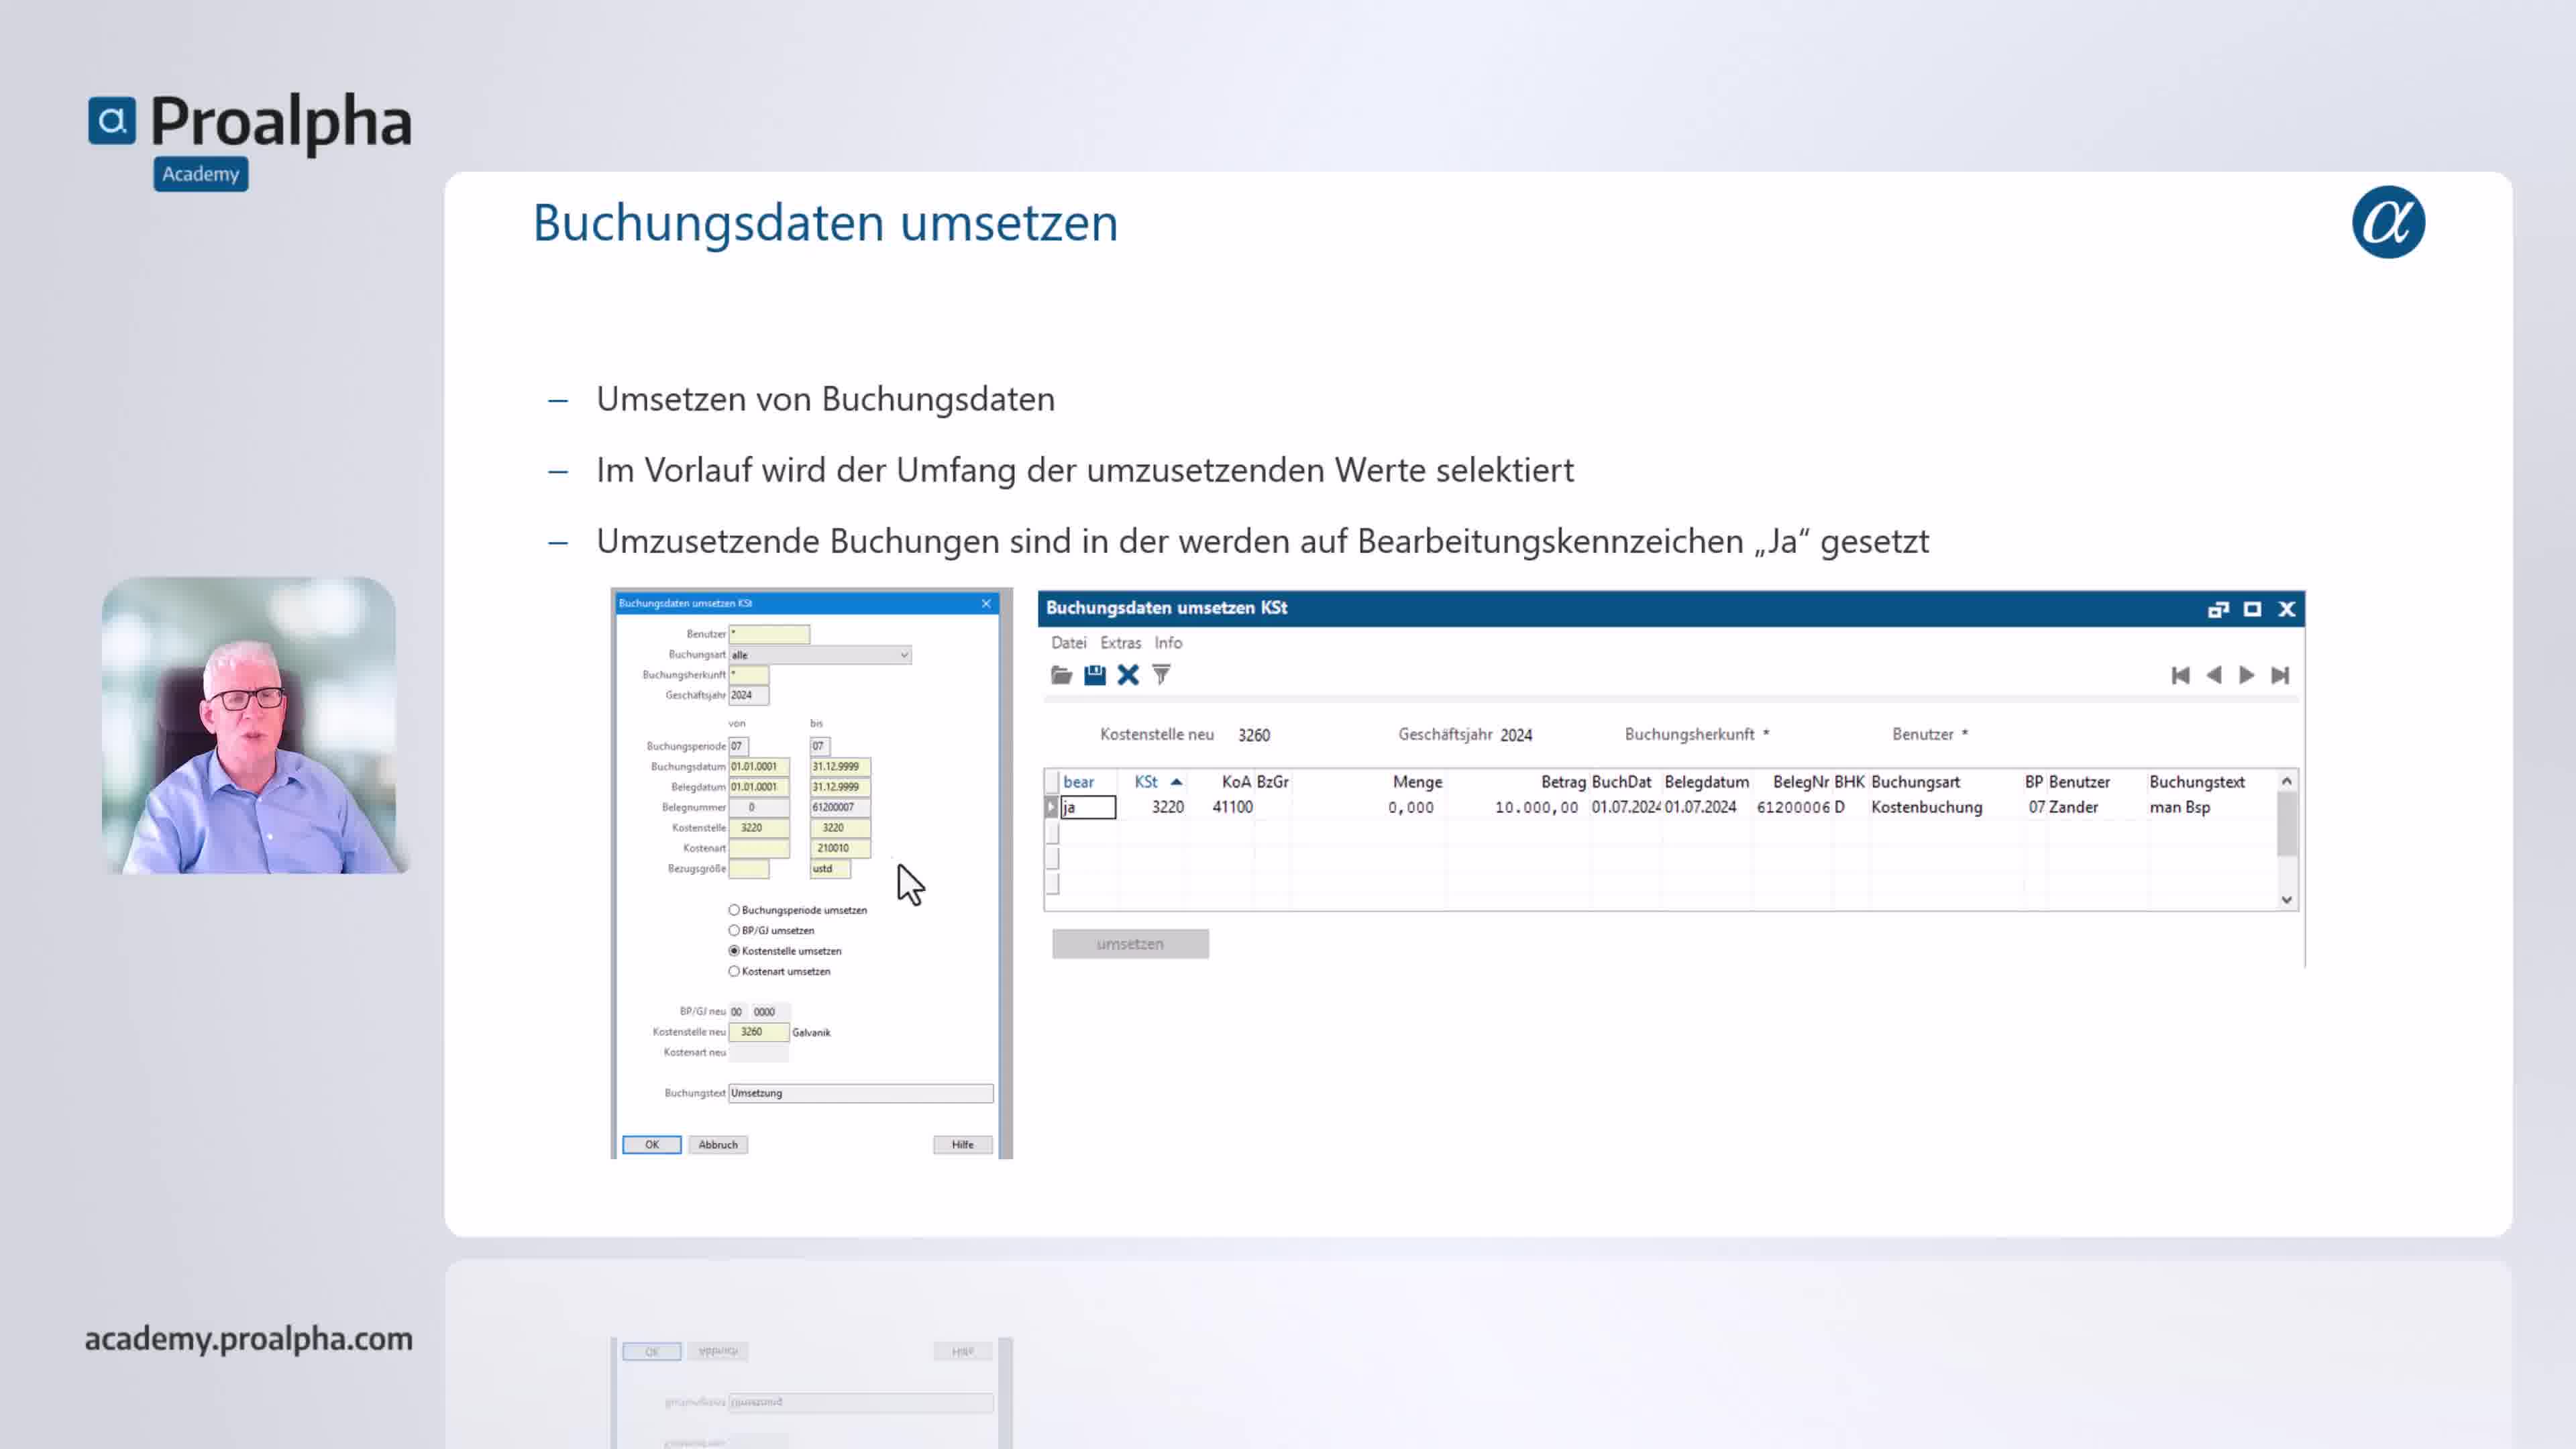The height and width of the screenshot is (1449, 2576).
Task: Open the Extras menu
Action: pos(1120,643)
